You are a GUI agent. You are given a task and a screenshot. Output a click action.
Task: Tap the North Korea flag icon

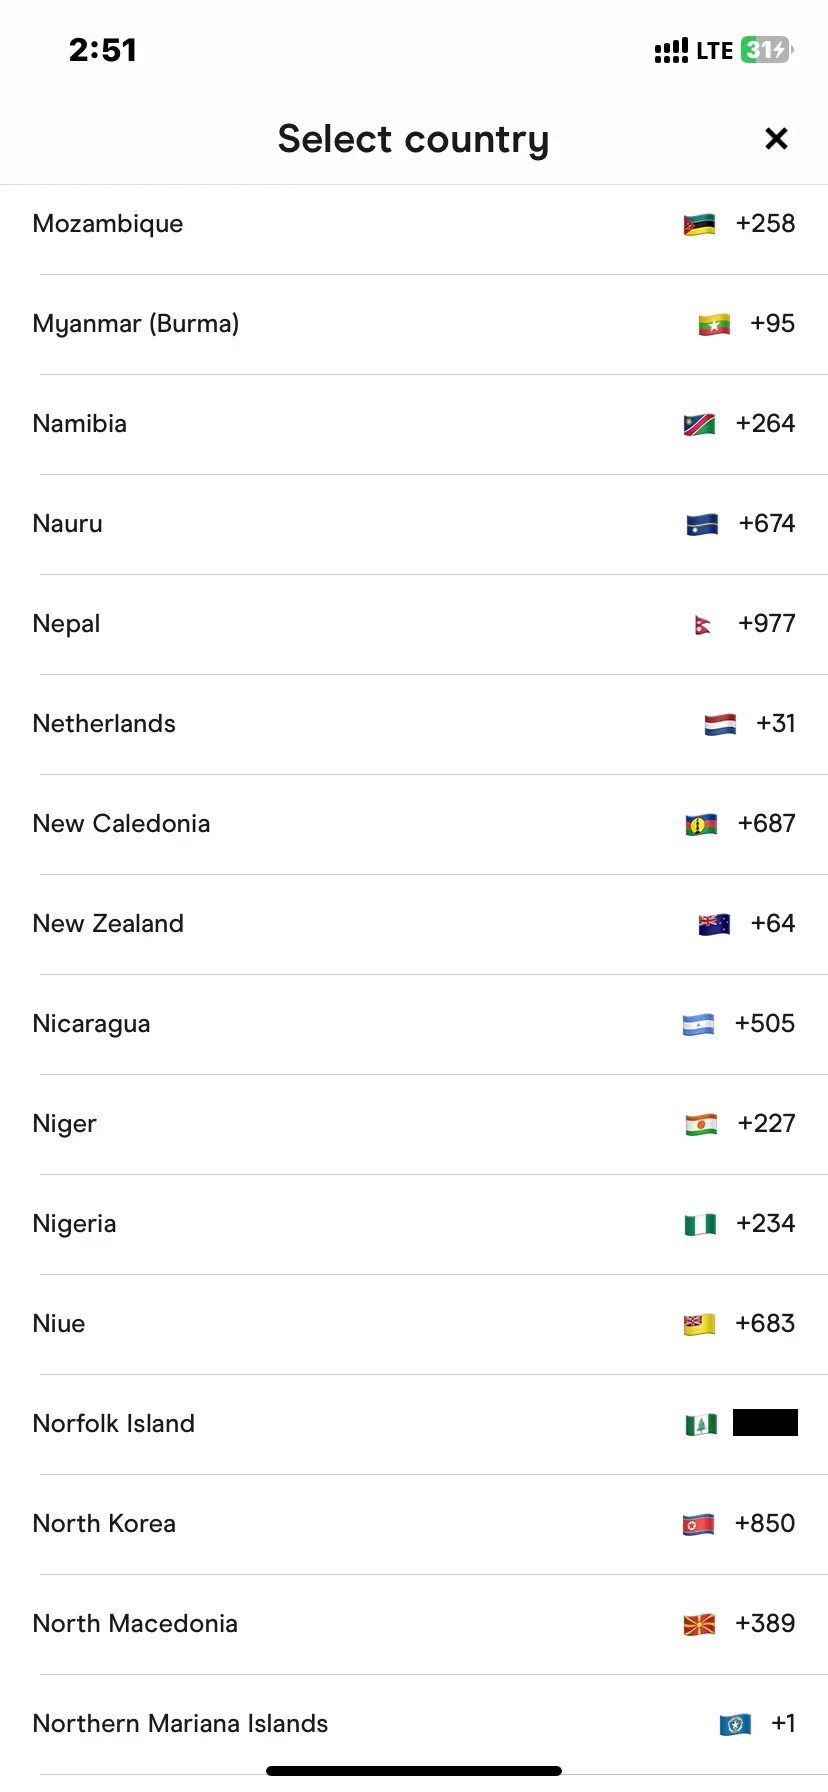[x=698, y=1524]
